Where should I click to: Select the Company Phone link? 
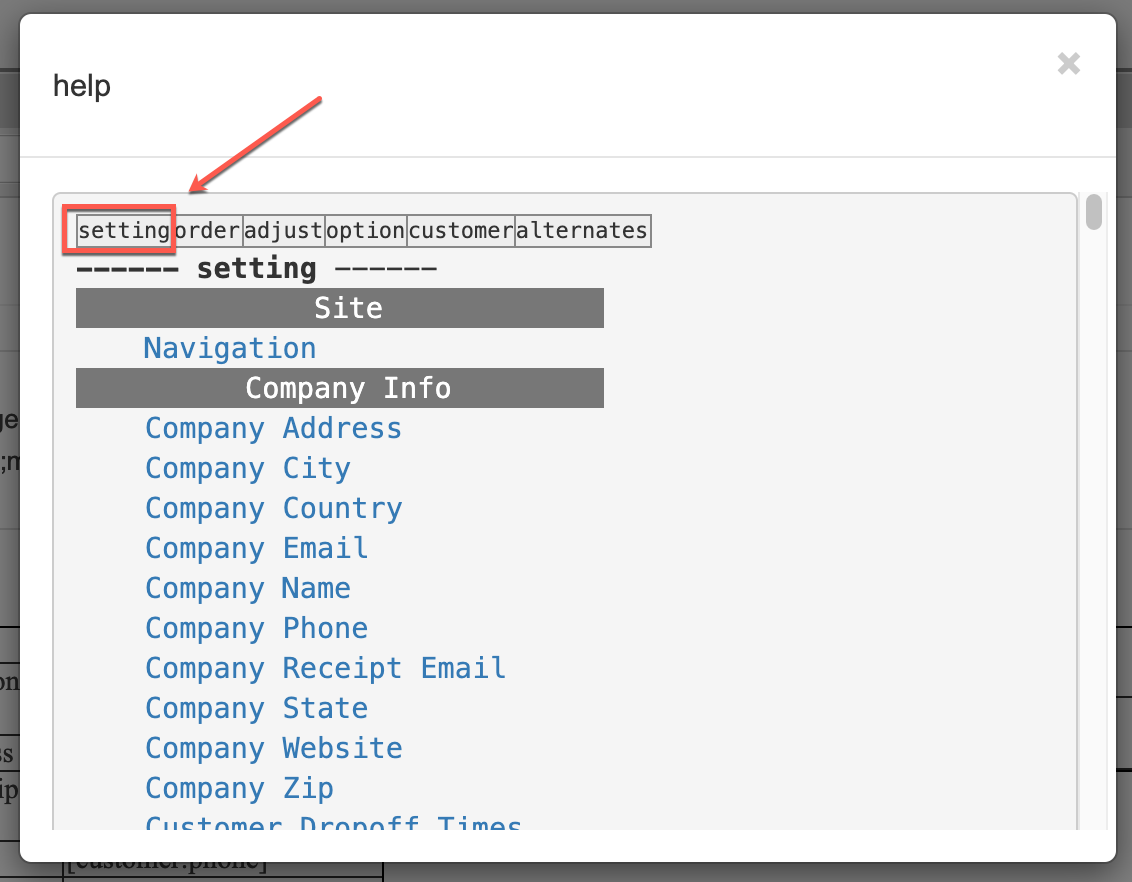tap(256, 629)
